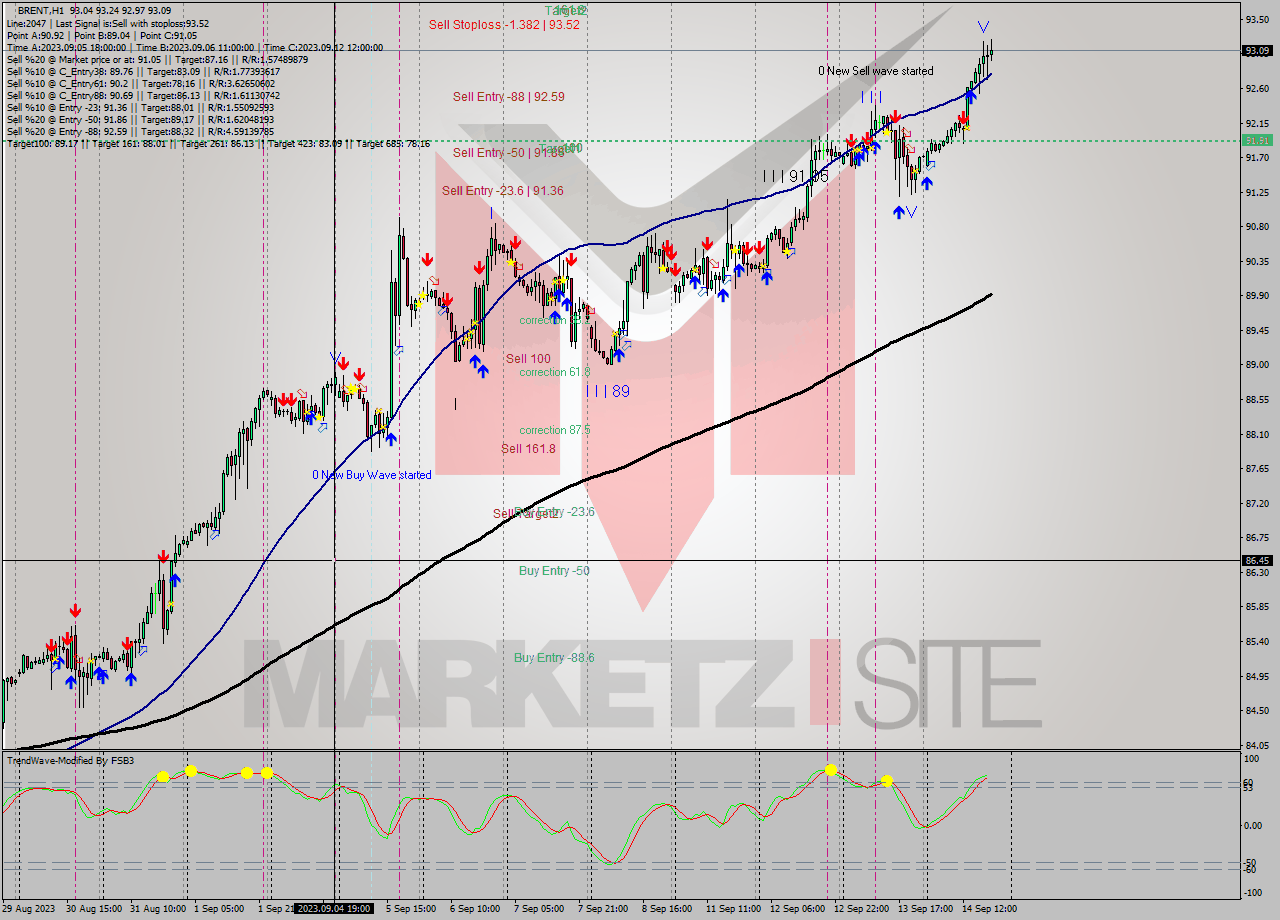Click the 93.50 price axis value
Image resolution: width=1280 pixels, height=920 pixels.
[1257, 19]
